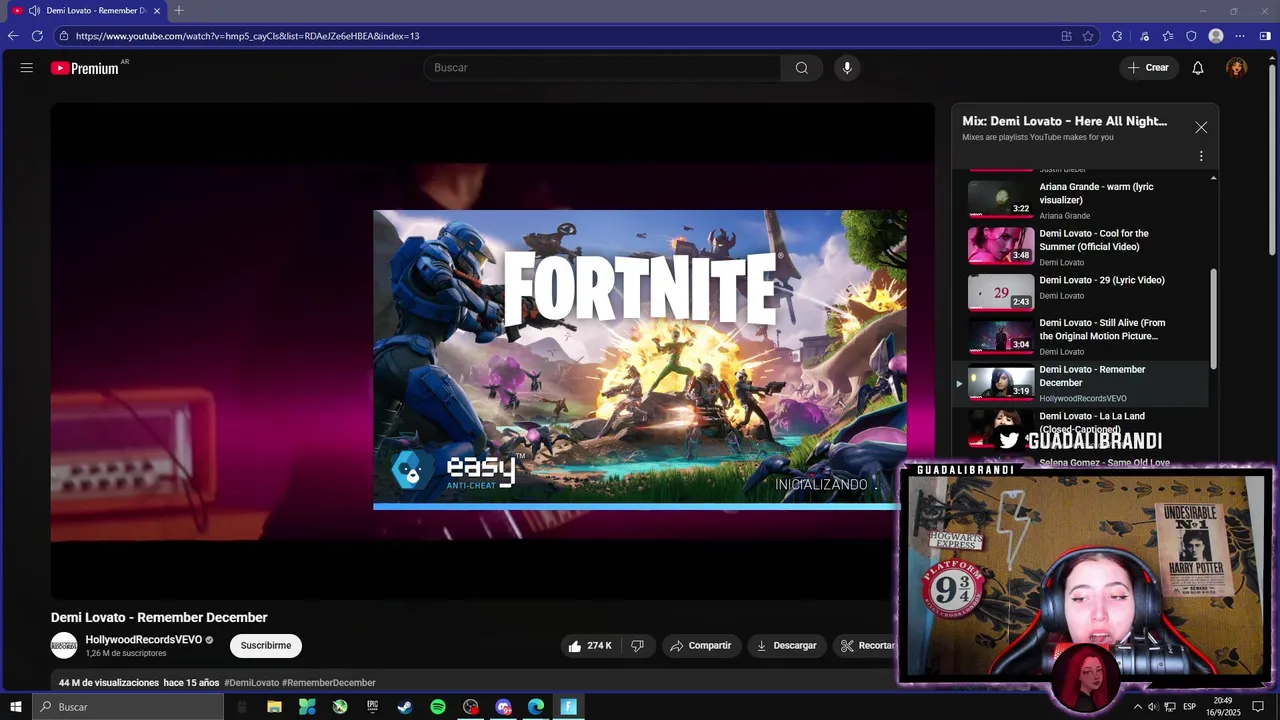Open YouTube notifications bell
1280x720 pixels.
coord(1198,68)
